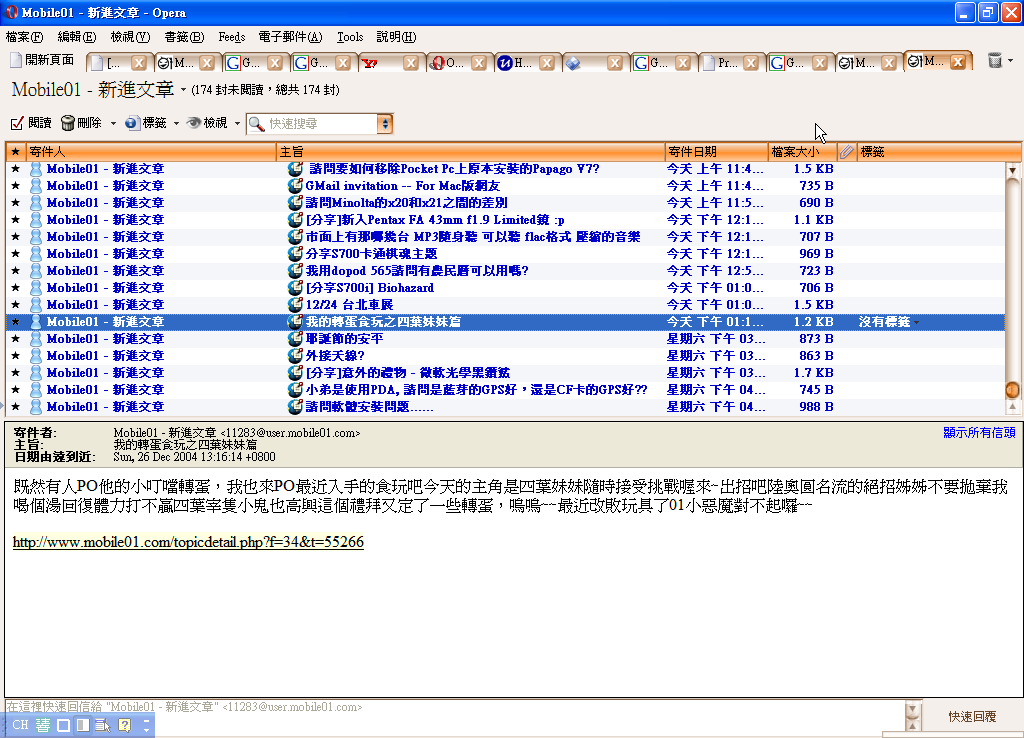Click the 顯示所有信頭 show all headers link
The width and height of the screenshot is (1024, 738).
tap(979, 432)
